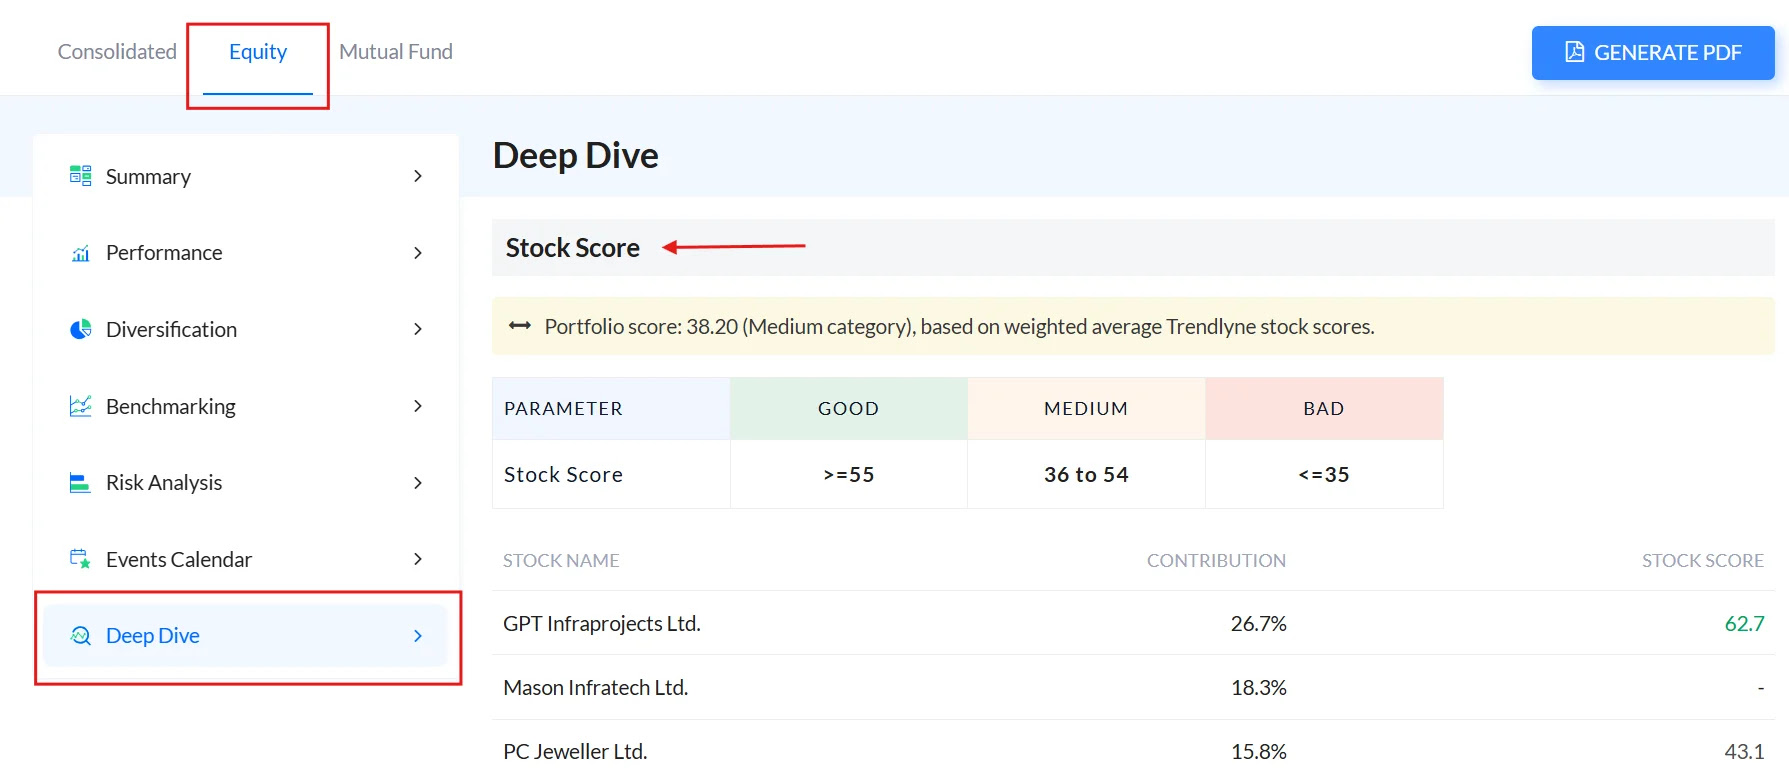
Task: Click the STOCK SCORE column header
Action: [1702, 560]
